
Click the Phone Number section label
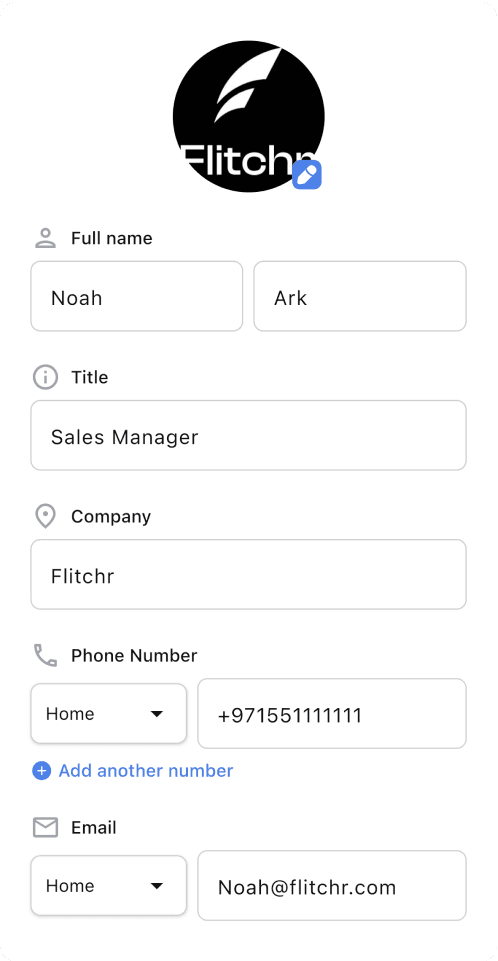point(134,655)
